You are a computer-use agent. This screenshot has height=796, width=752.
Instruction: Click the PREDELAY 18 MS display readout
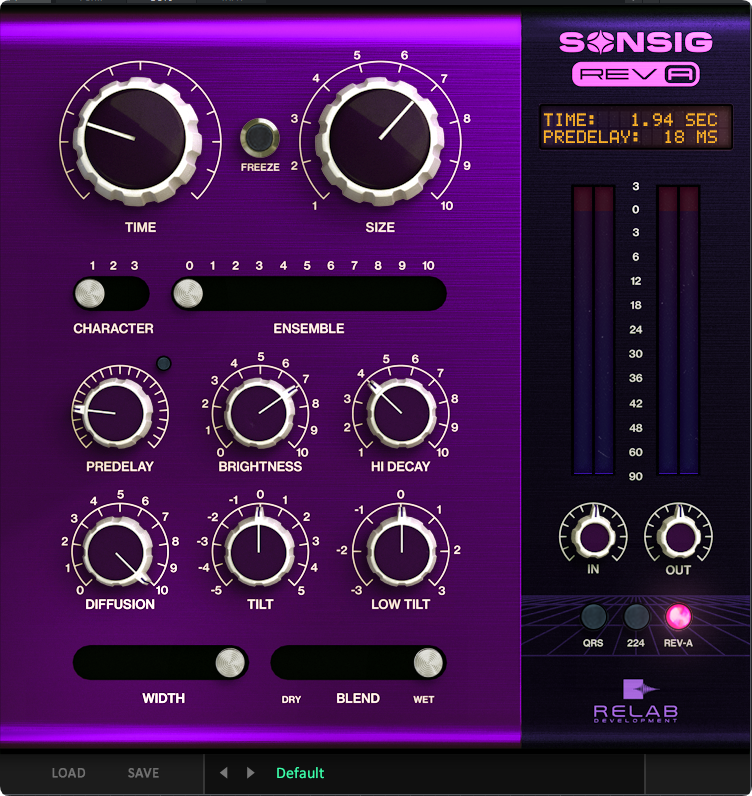coord(630,137)
